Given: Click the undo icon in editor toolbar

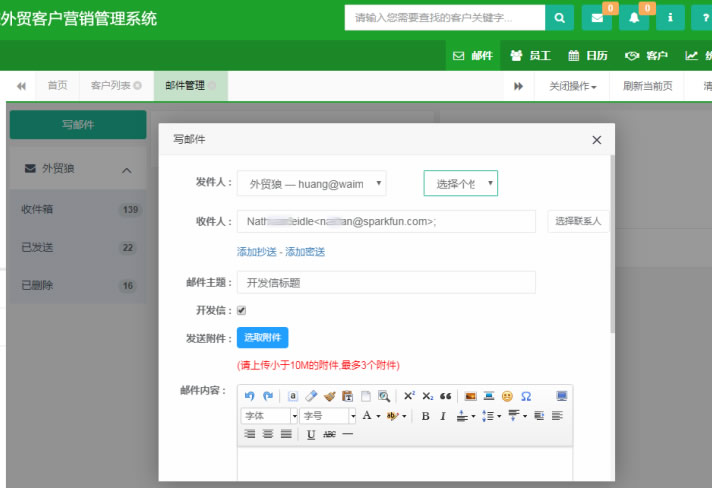Looking at the screenshot, I should pos(249,396).
